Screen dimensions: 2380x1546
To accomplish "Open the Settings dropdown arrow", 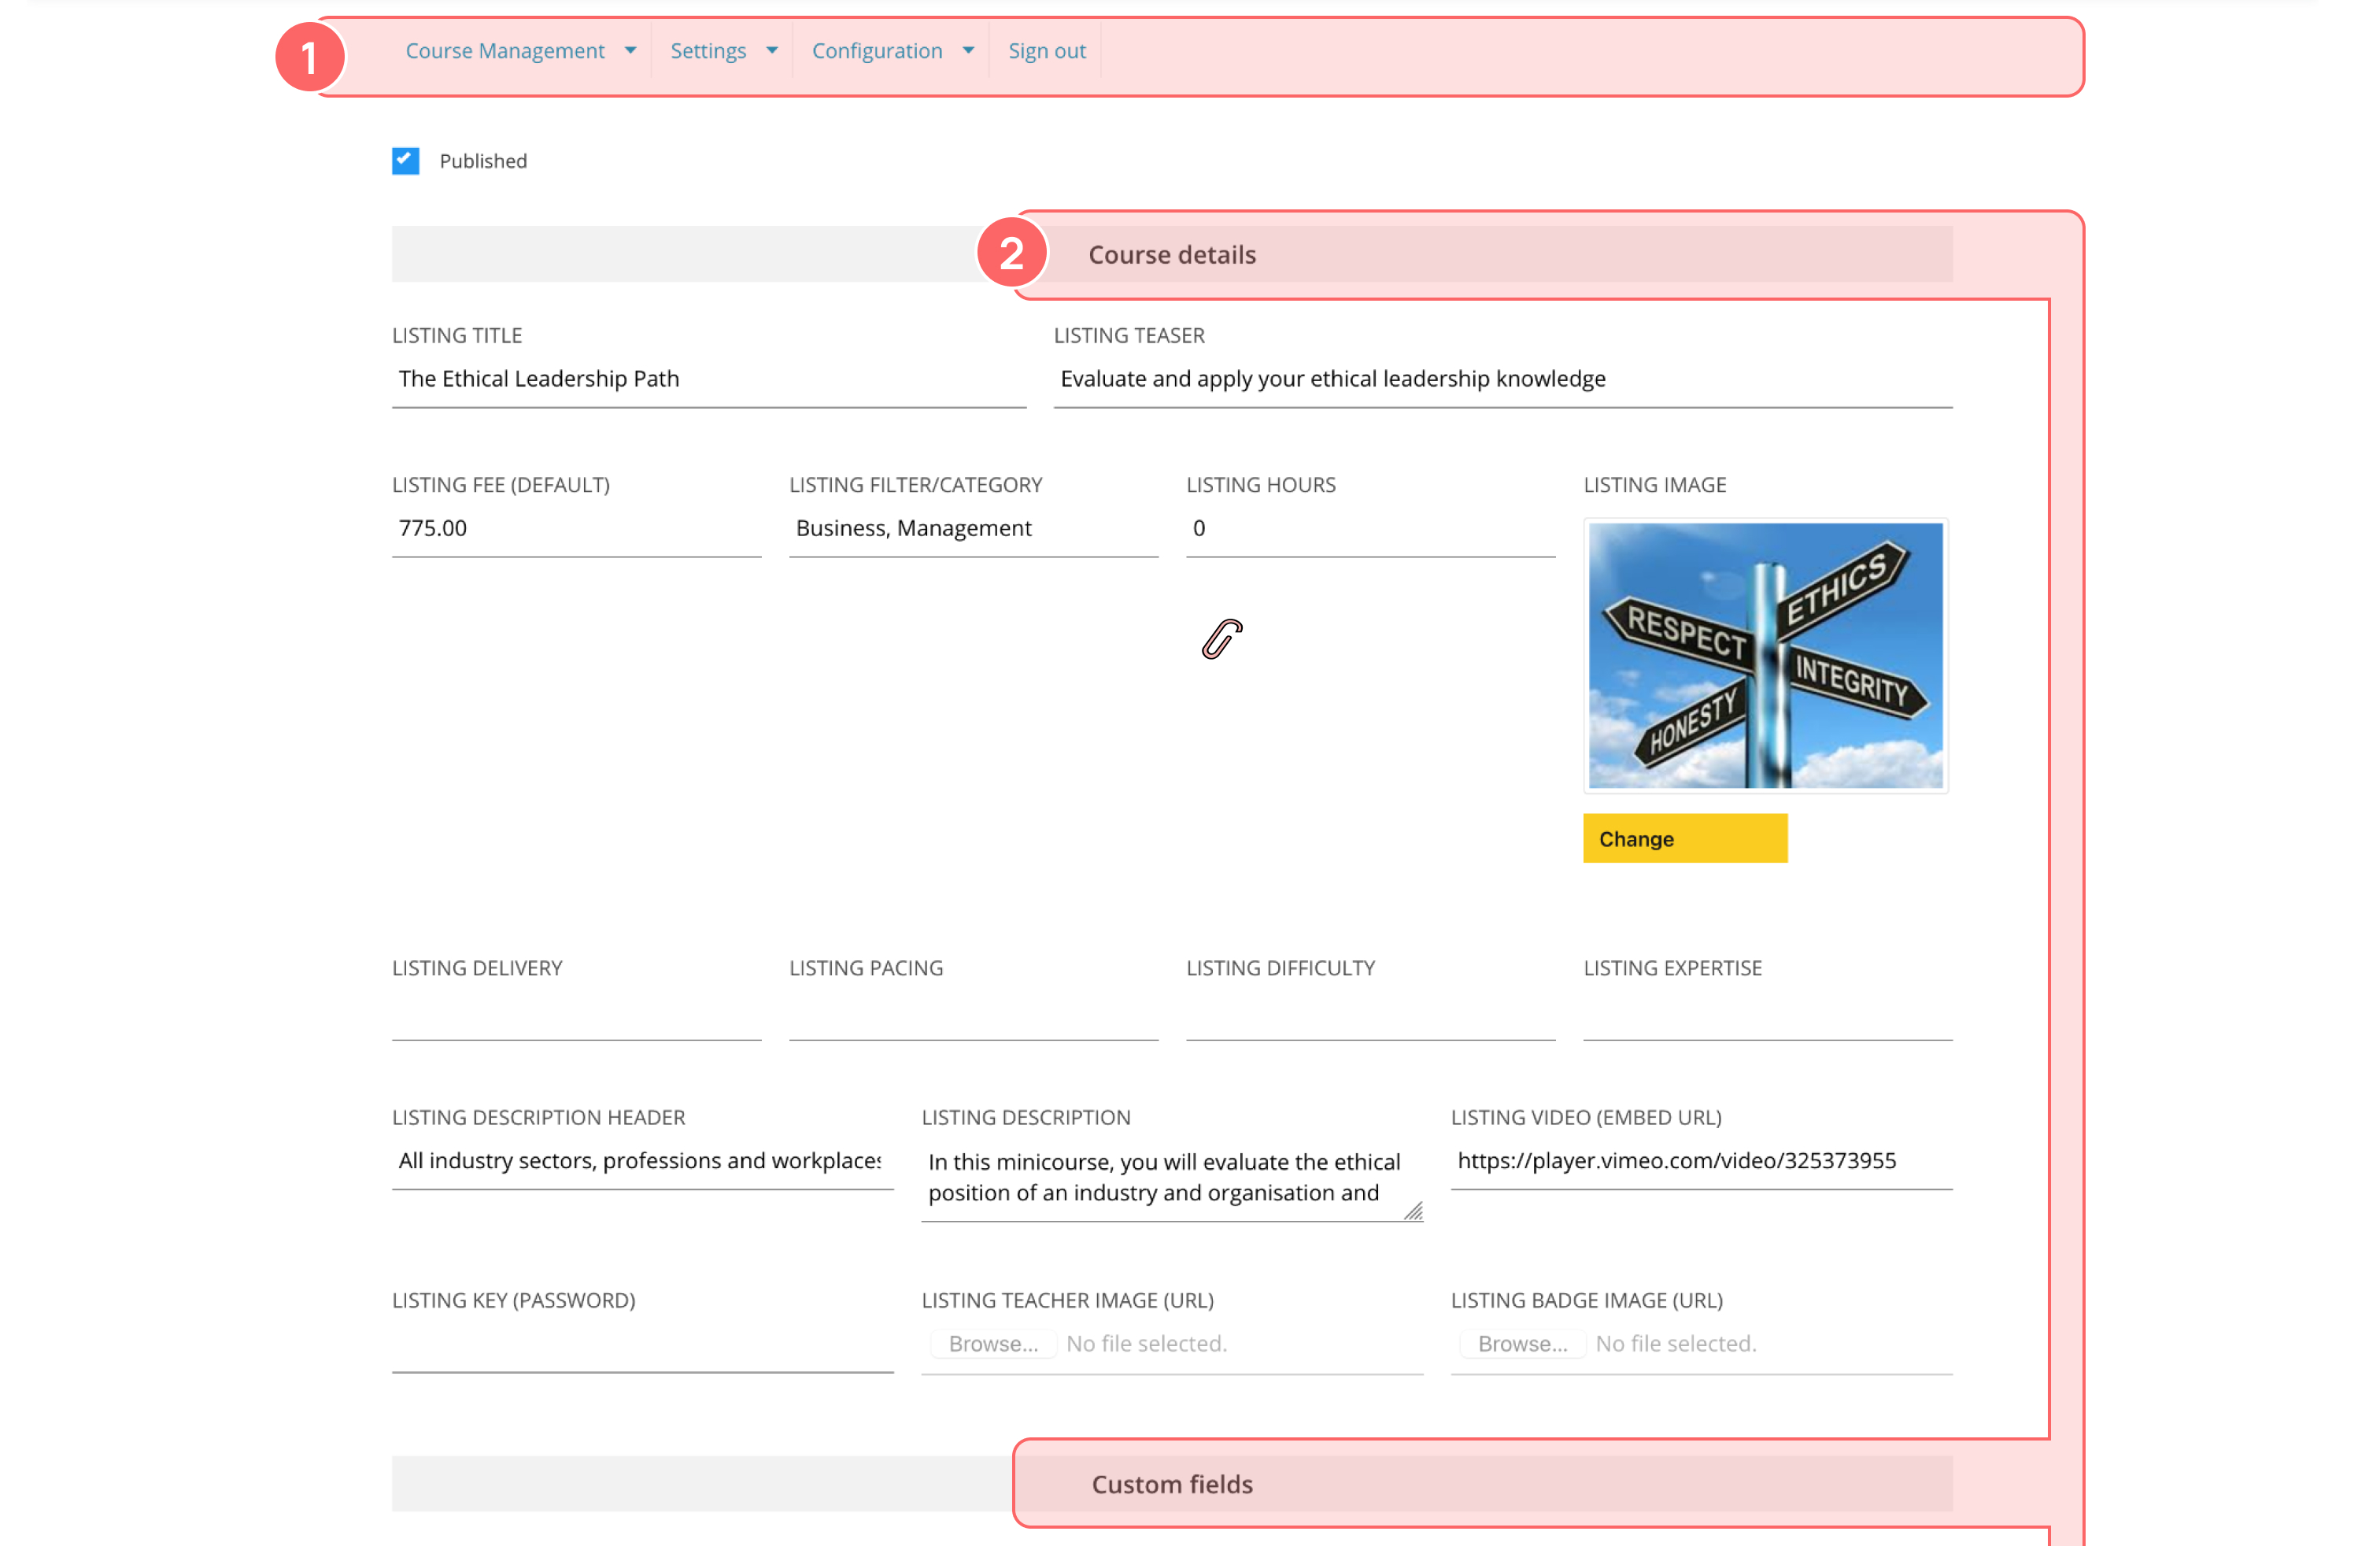I will click(772, 51).
